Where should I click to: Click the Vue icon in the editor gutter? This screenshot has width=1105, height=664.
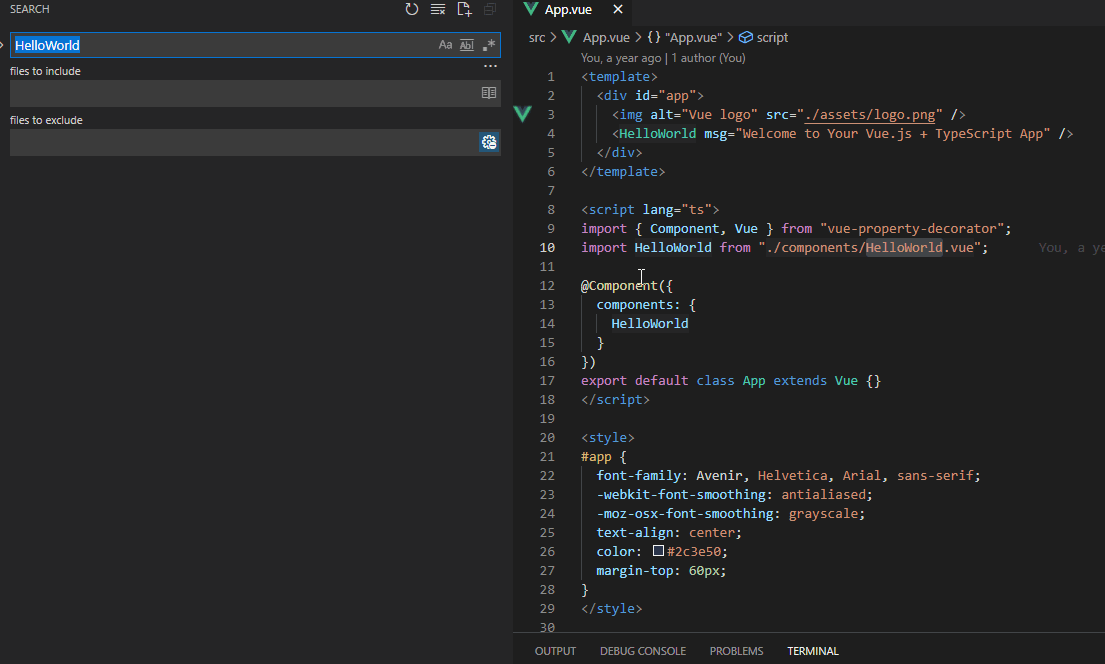522,114
